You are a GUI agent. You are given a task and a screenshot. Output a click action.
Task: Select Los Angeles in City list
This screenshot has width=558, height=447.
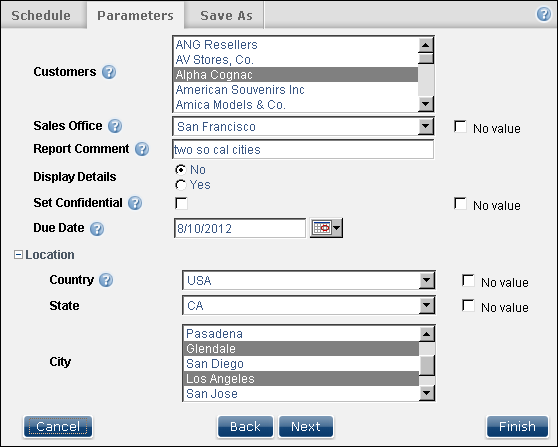click(x=301, y=379)
